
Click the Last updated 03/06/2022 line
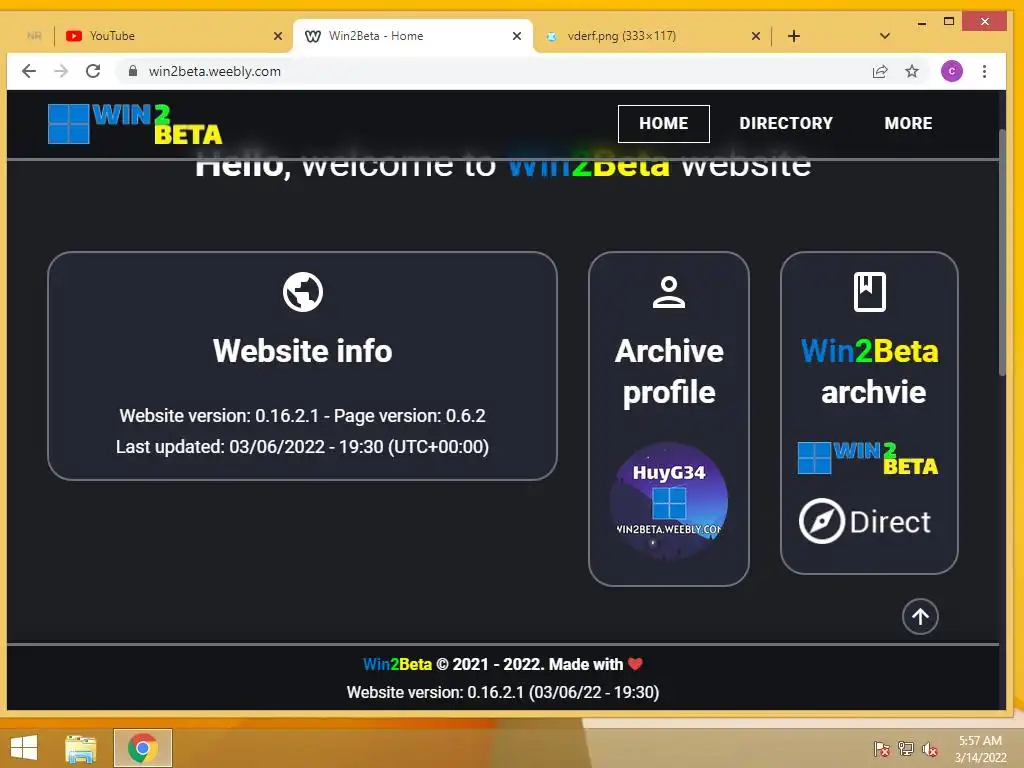tap(302, 447)
